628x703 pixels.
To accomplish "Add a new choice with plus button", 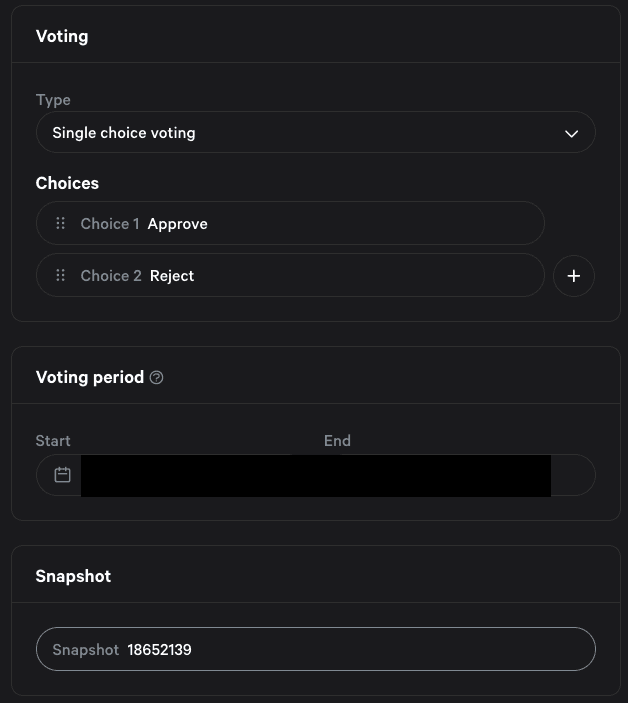I will pos(574,276).
